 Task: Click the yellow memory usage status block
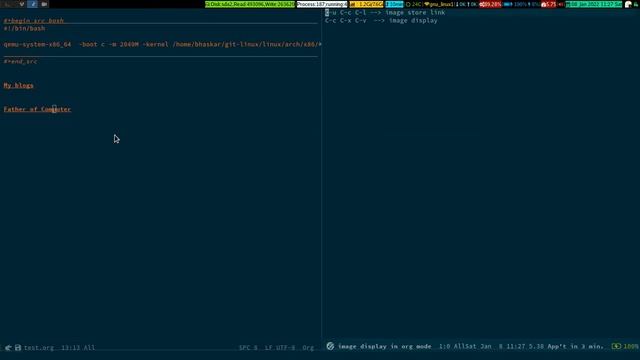(367, 4)
